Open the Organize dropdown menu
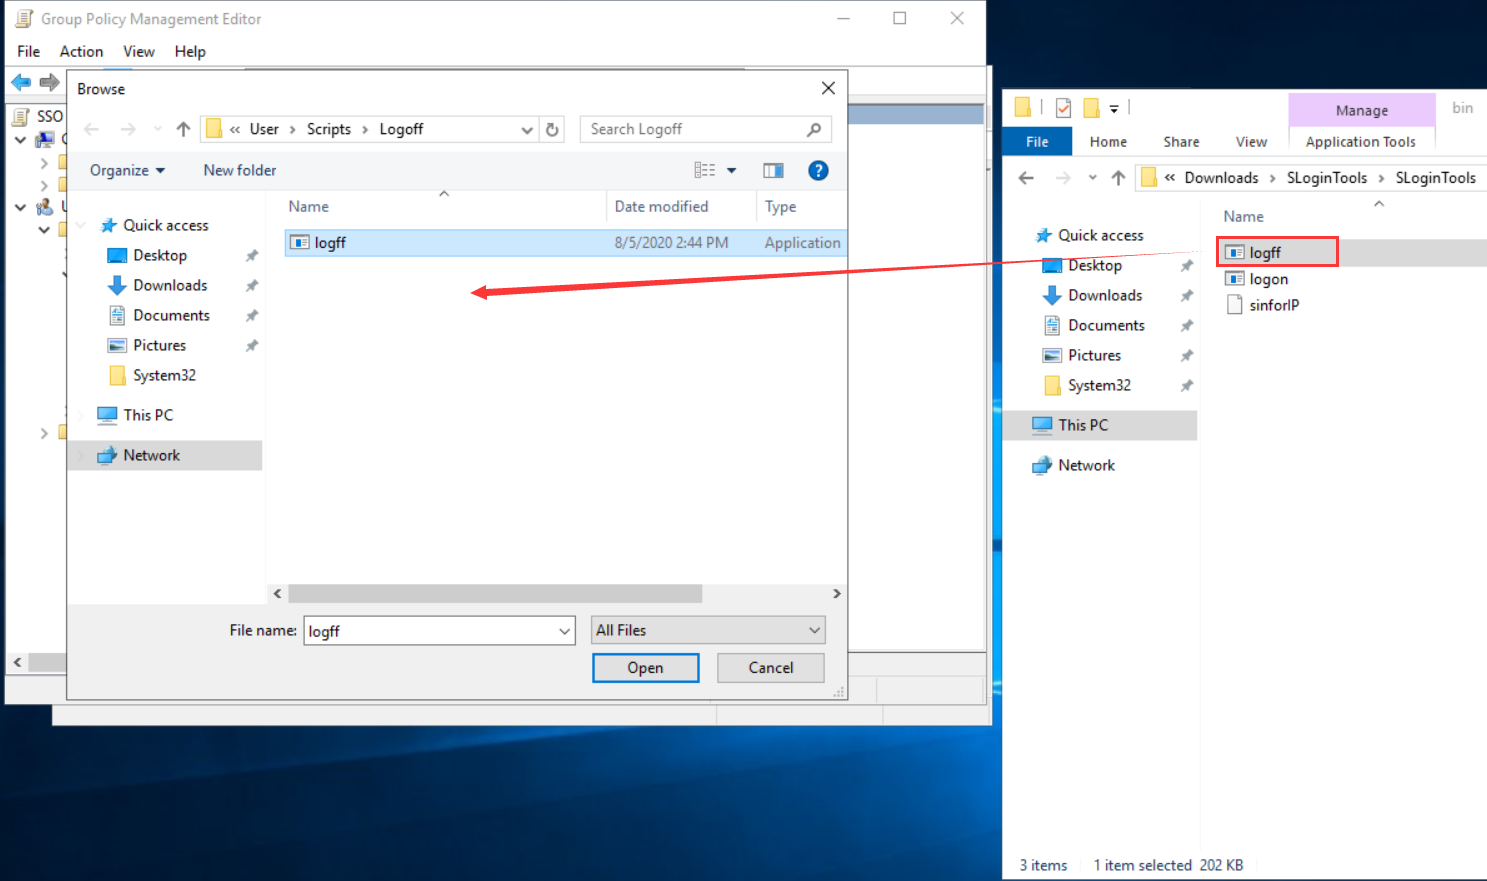 click(127, 171)
